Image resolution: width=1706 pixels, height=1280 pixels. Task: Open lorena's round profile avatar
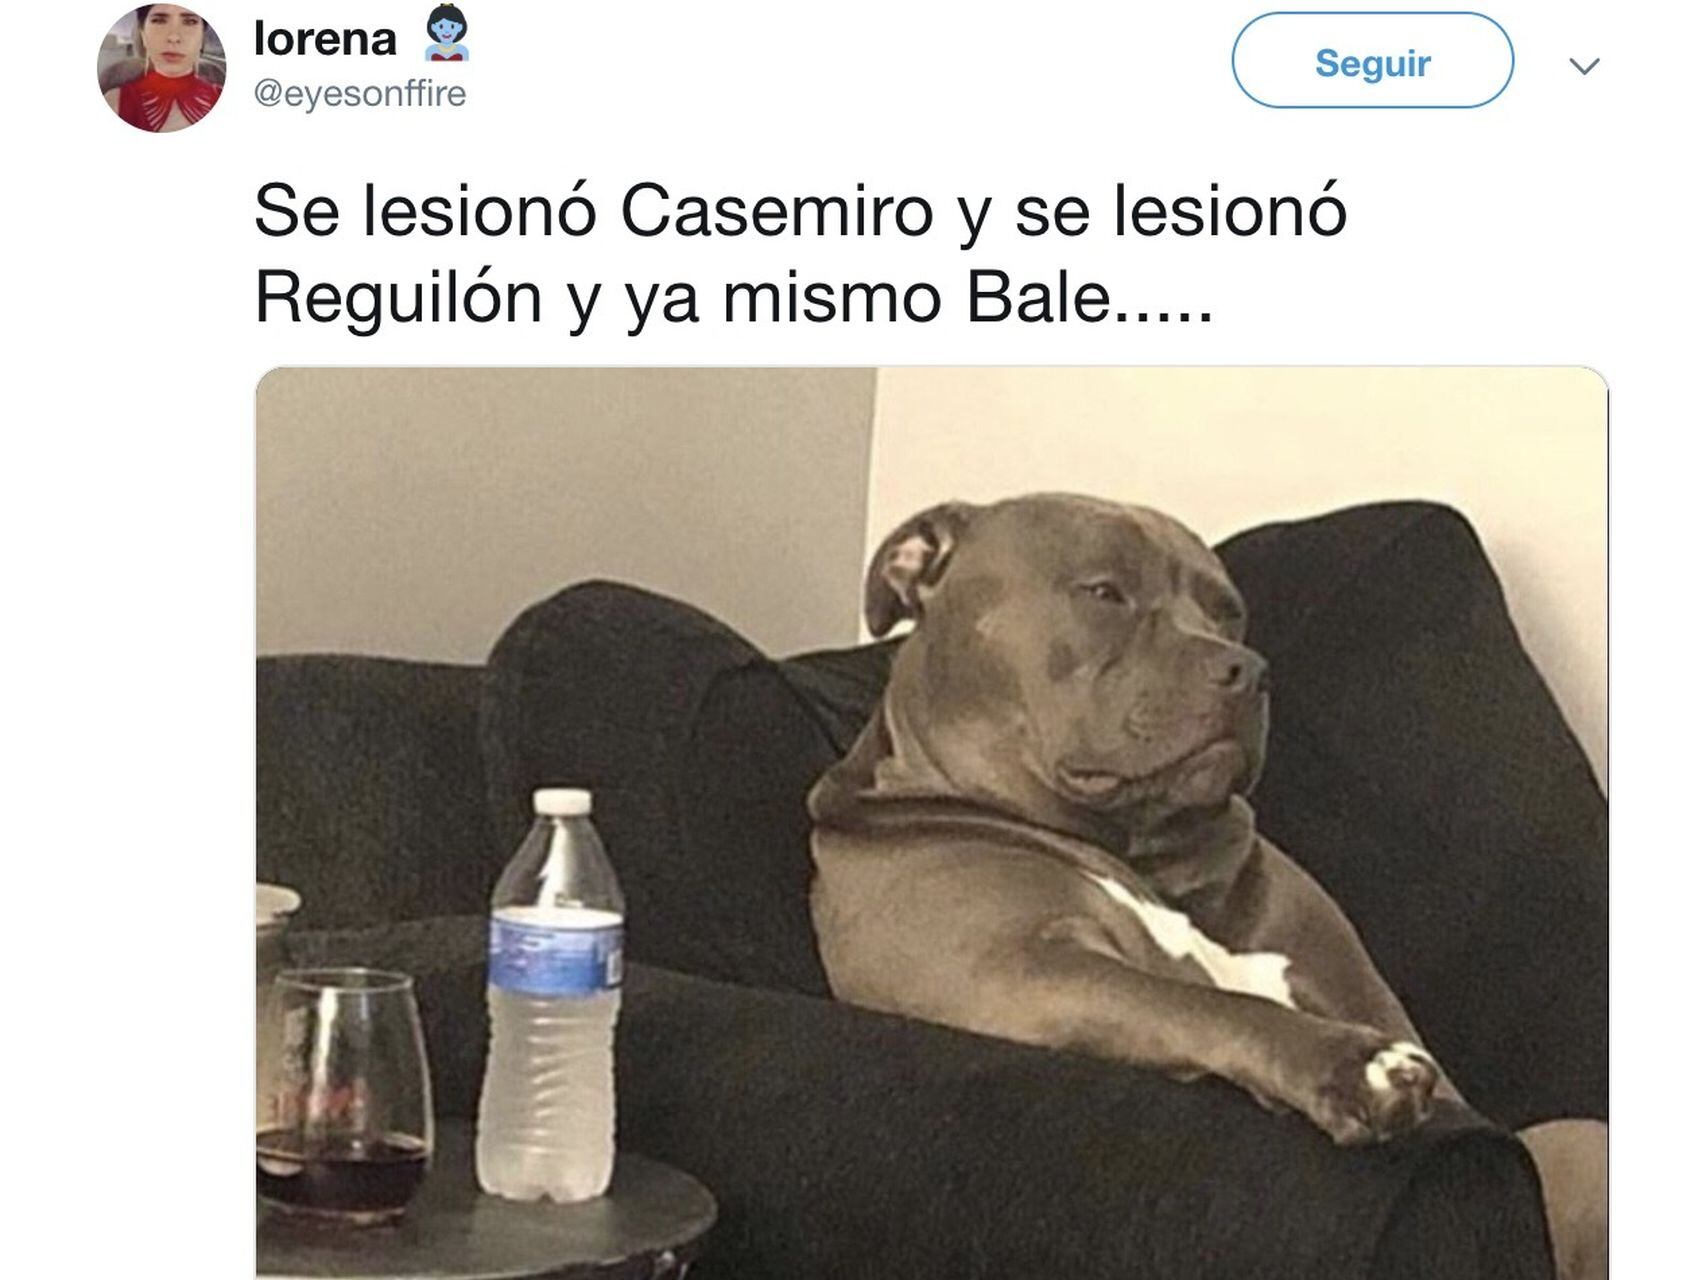point(161,68)
